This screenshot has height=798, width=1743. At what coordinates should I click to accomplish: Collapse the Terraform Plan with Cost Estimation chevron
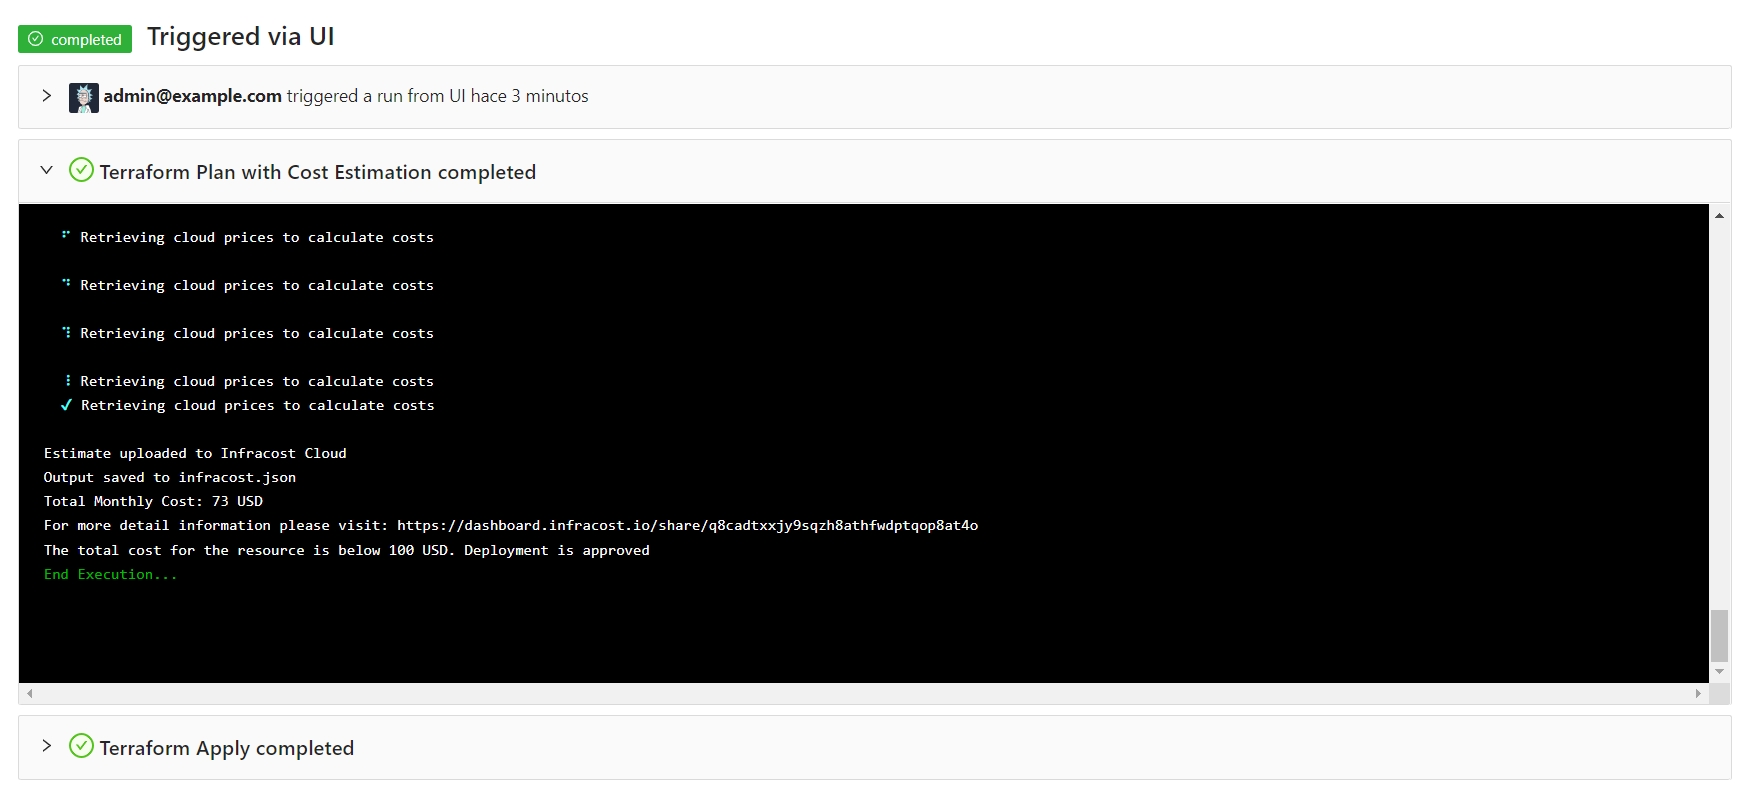click(x=46, y=171)
